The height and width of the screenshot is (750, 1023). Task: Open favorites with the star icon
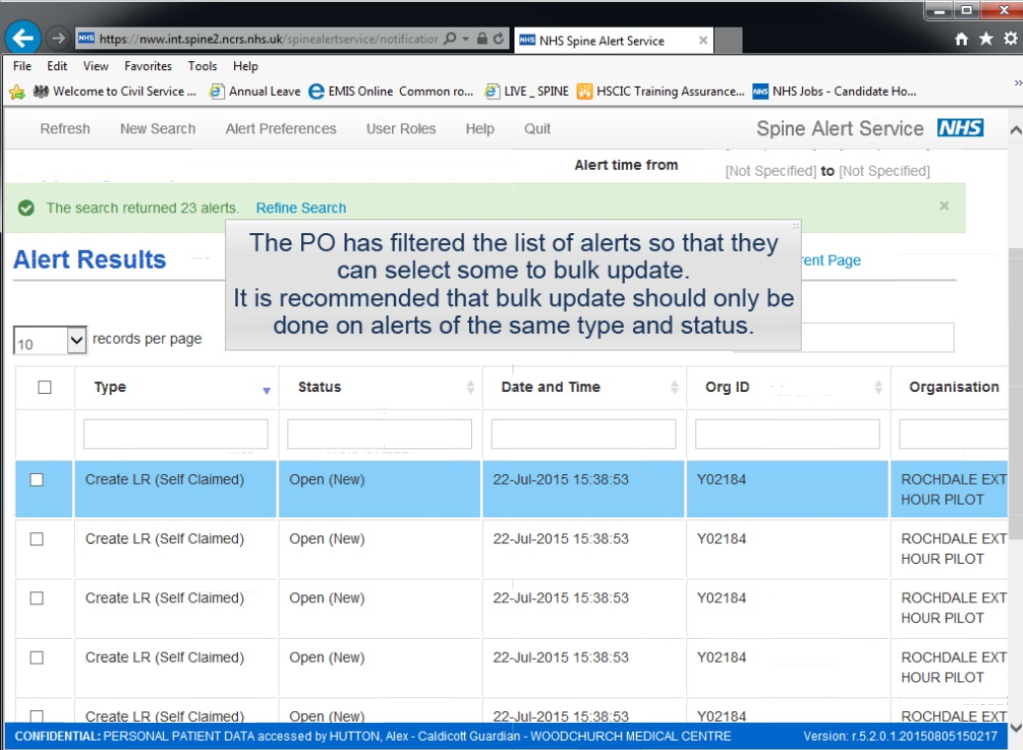pos(986,39)
